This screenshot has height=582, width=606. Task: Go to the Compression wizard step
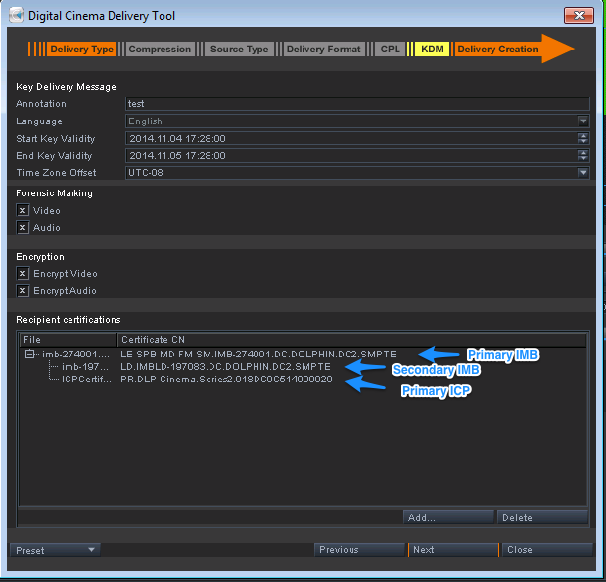point(160,49)
